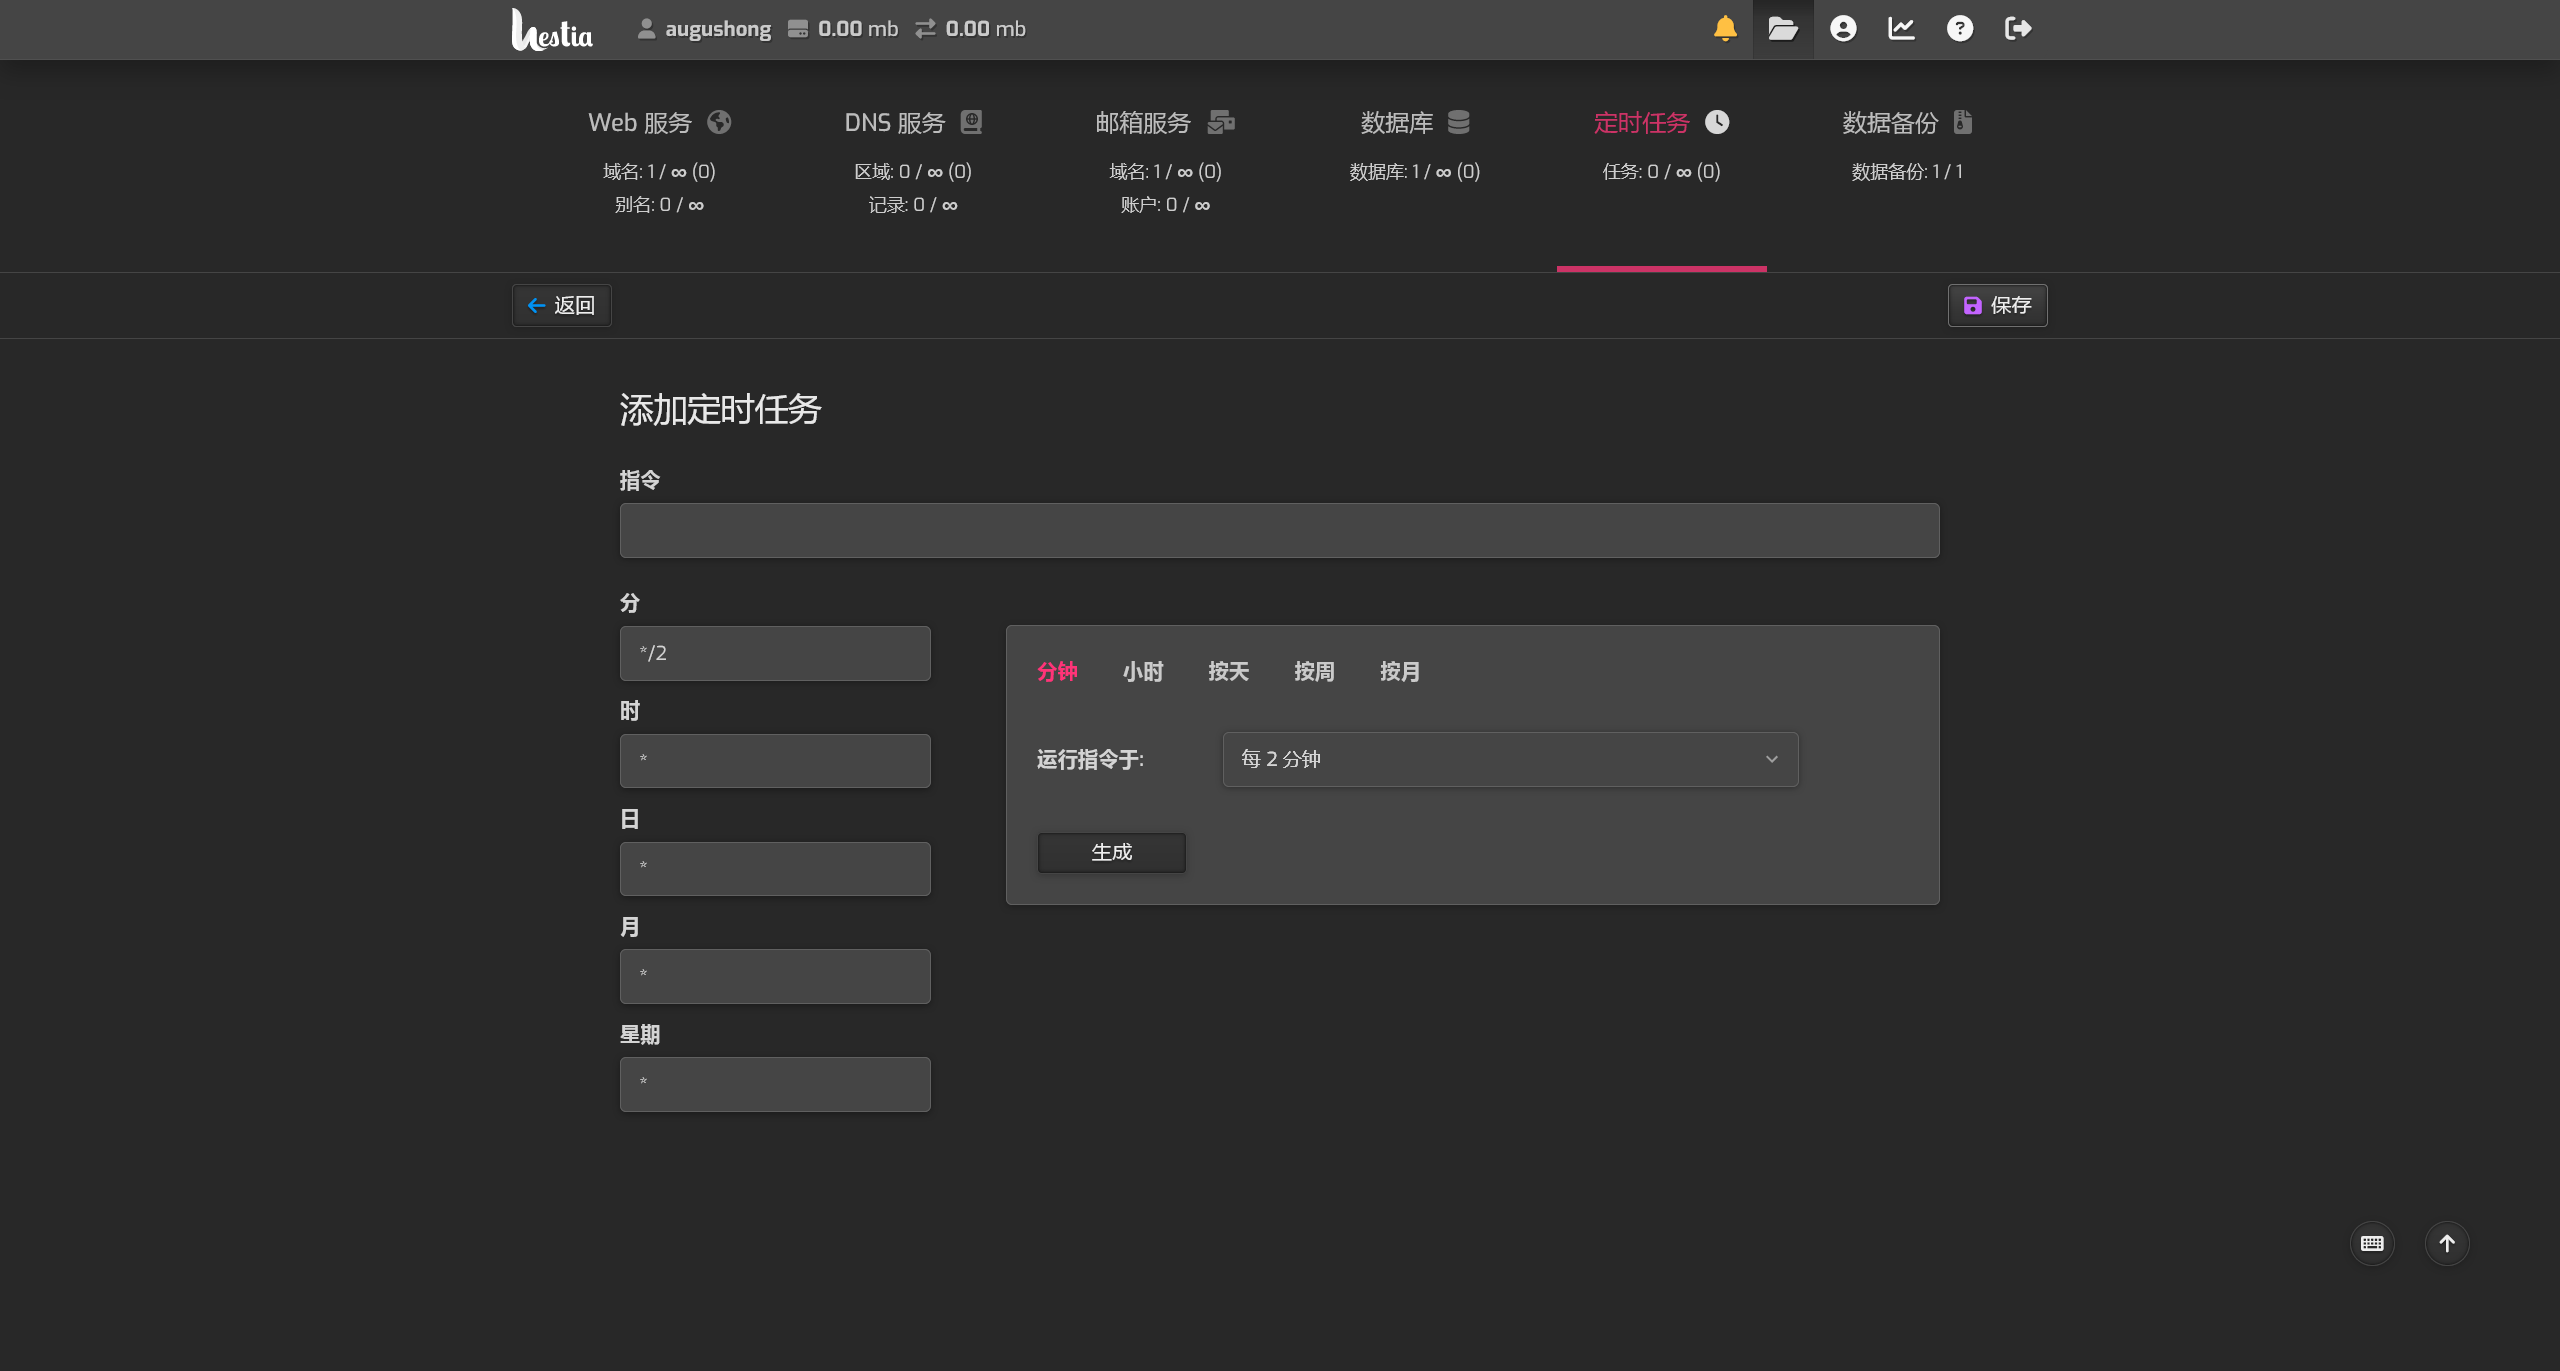Click the keyboard shortcuts icon button
Screen dimensions: 2560x1371
point(2372,1243)
